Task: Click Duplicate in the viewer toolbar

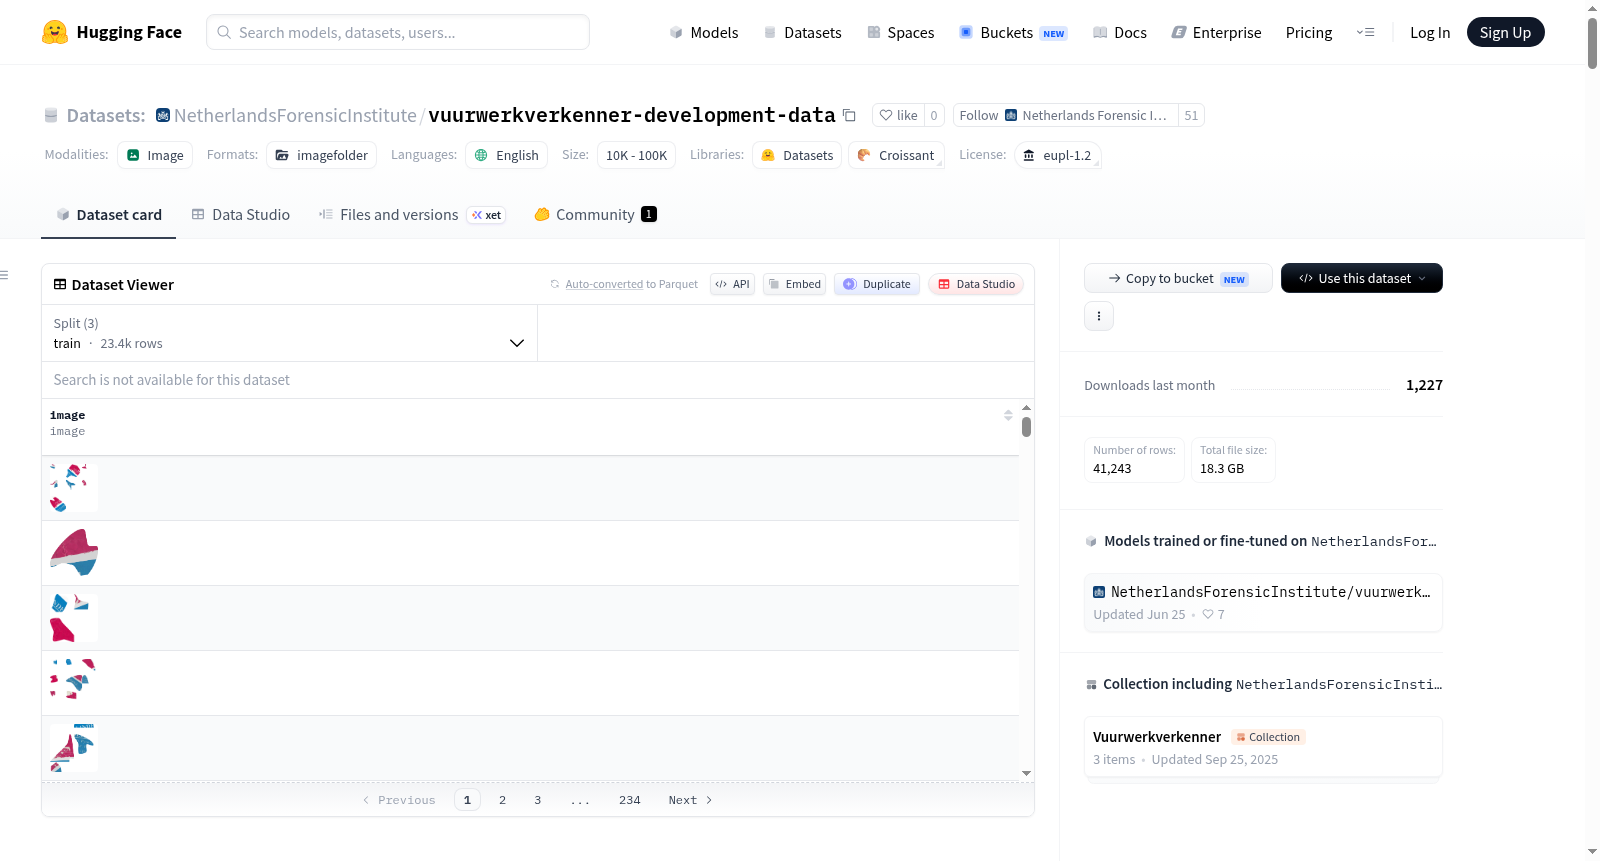Action: point(876,284)
